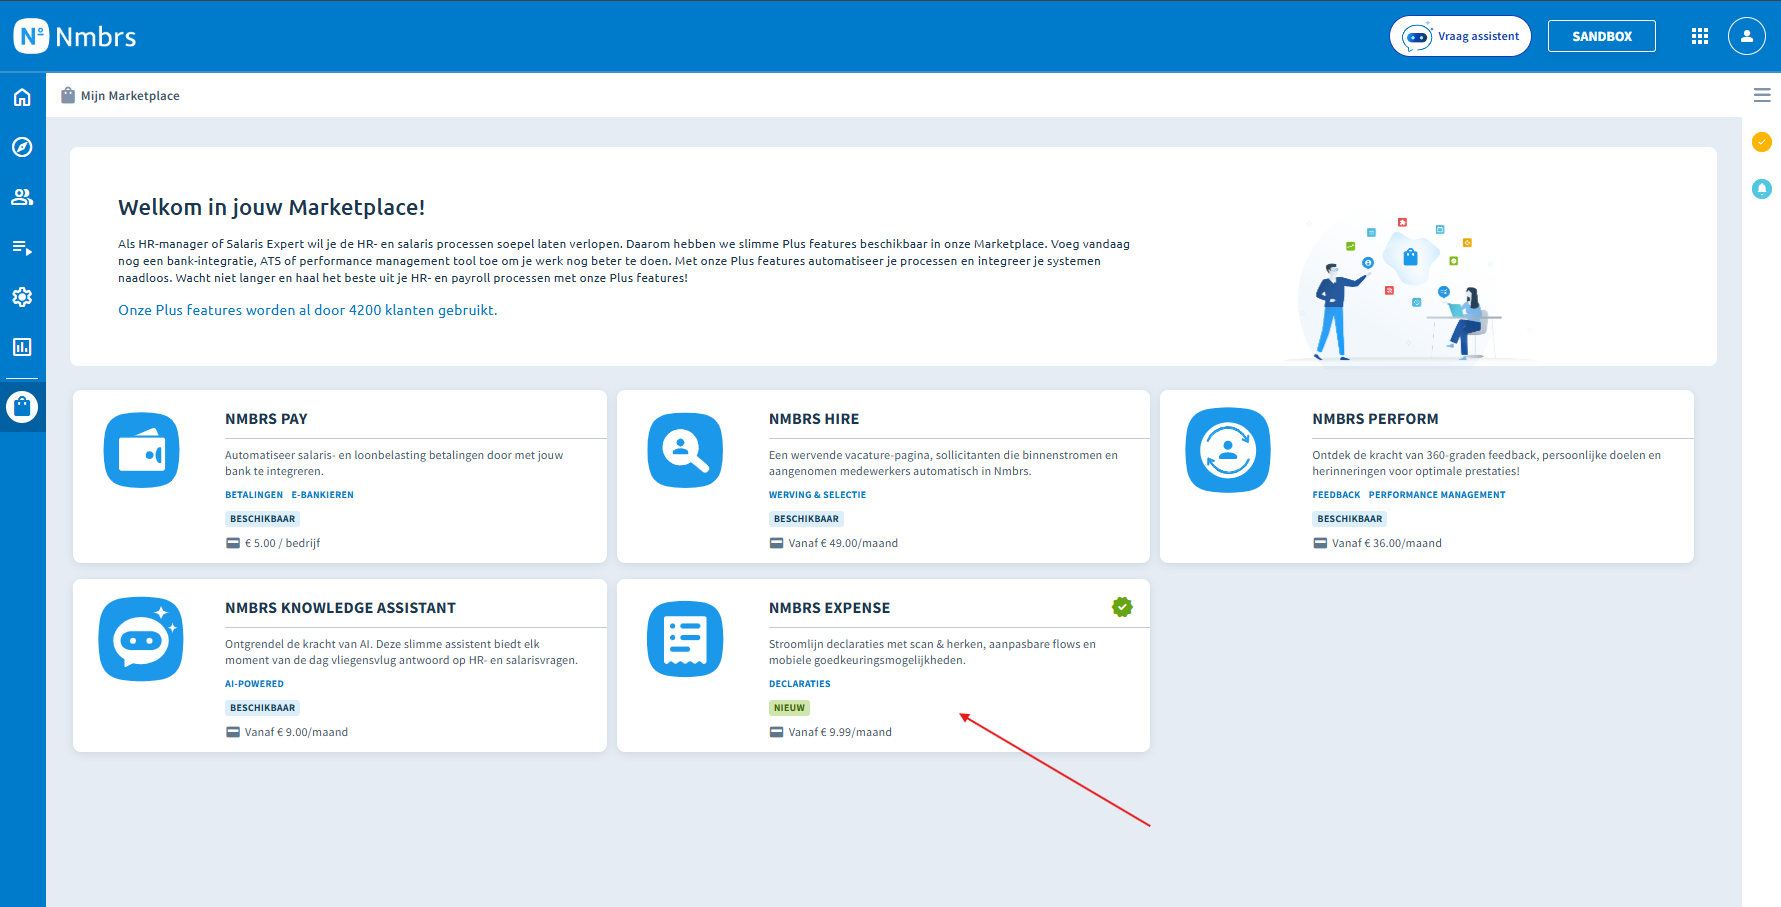
Task: Click the SANDBOX button
Action: pos(1601,36)
